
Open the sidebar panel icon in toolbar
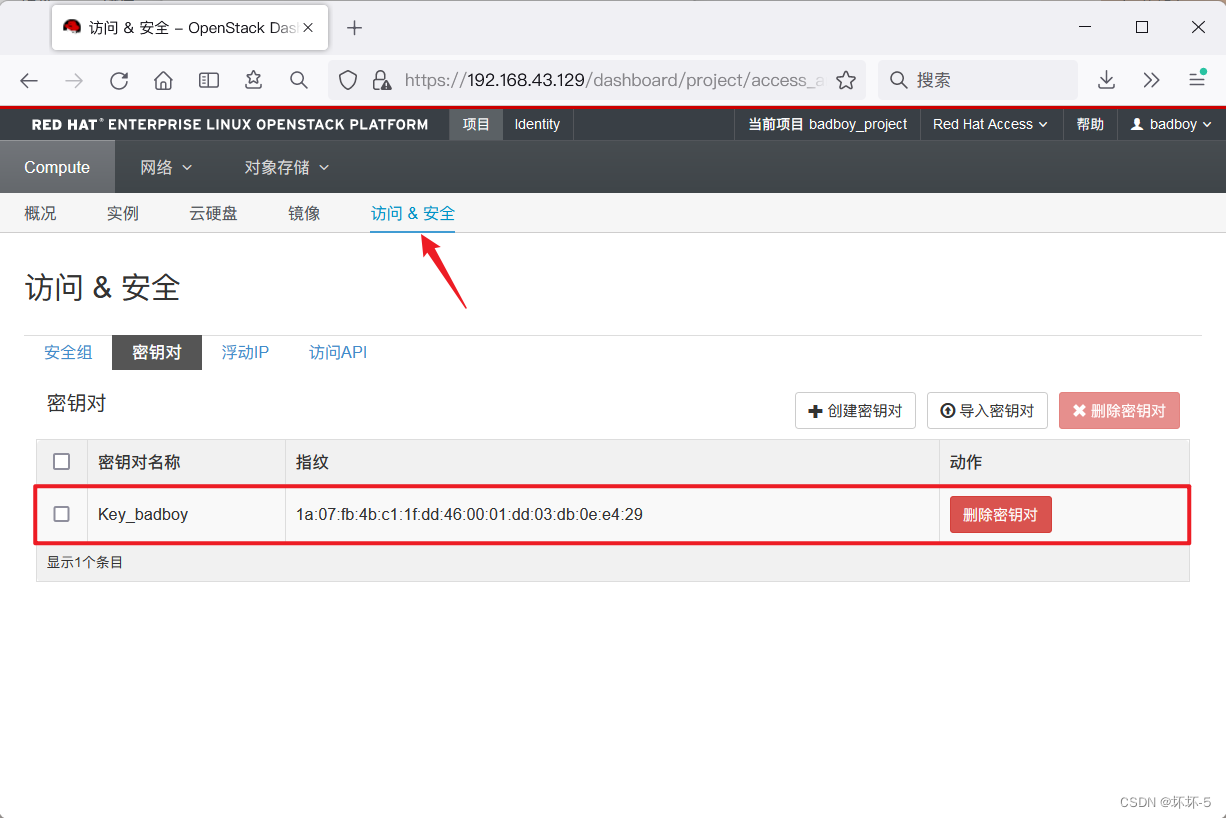(209, 80)
